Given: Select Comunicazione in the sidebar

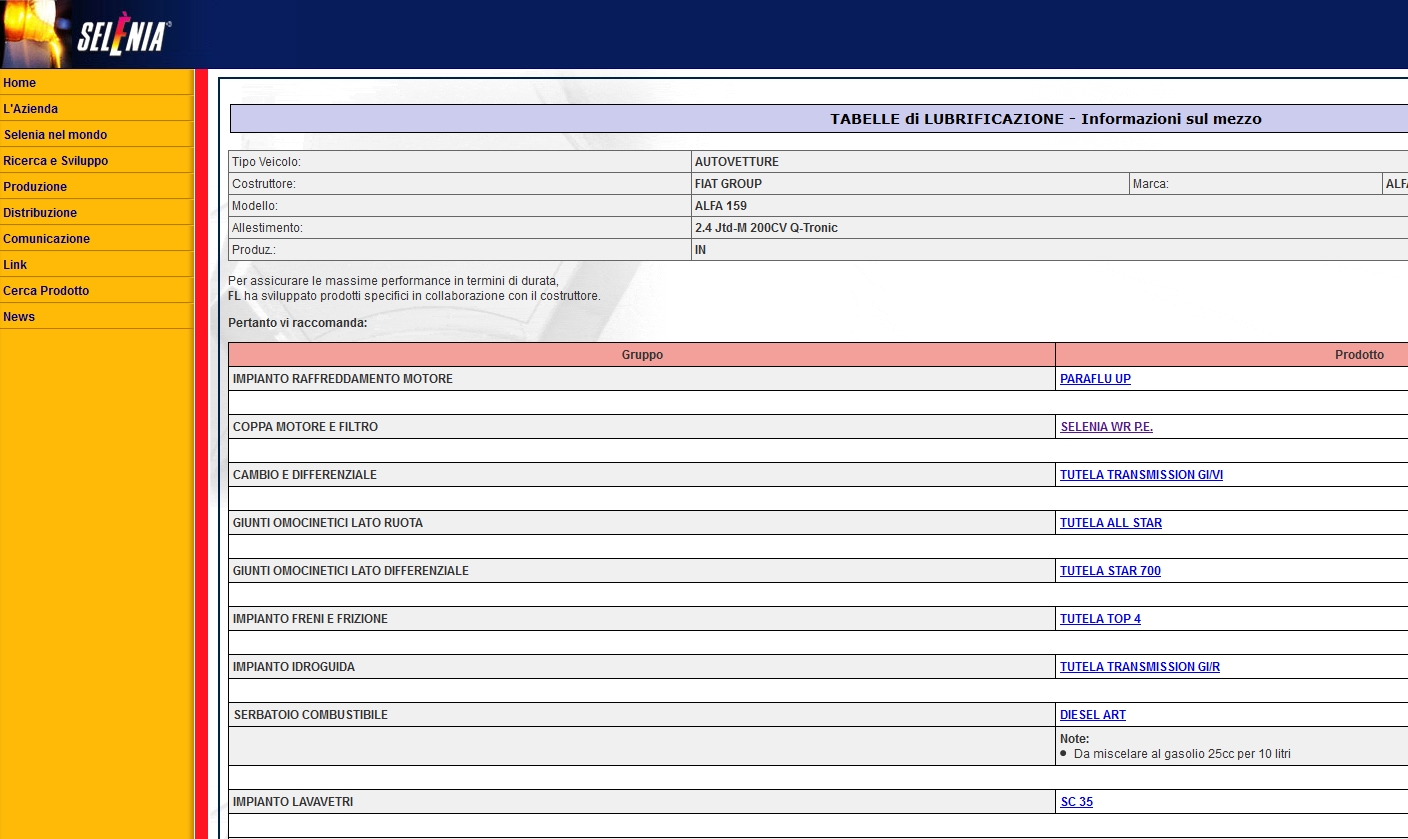Looking at the screenshot, I should [x=47, y=239].
